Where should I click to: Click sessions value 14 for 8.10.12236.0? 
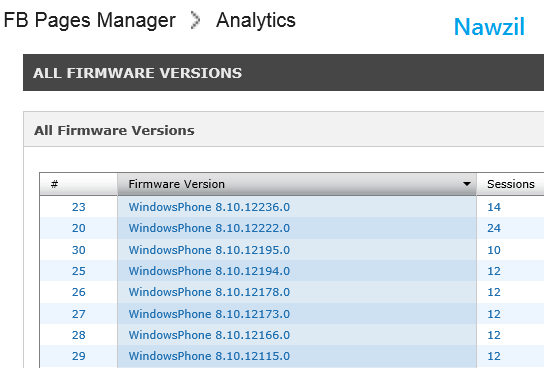pyautogui.click(x=494, y=207)
